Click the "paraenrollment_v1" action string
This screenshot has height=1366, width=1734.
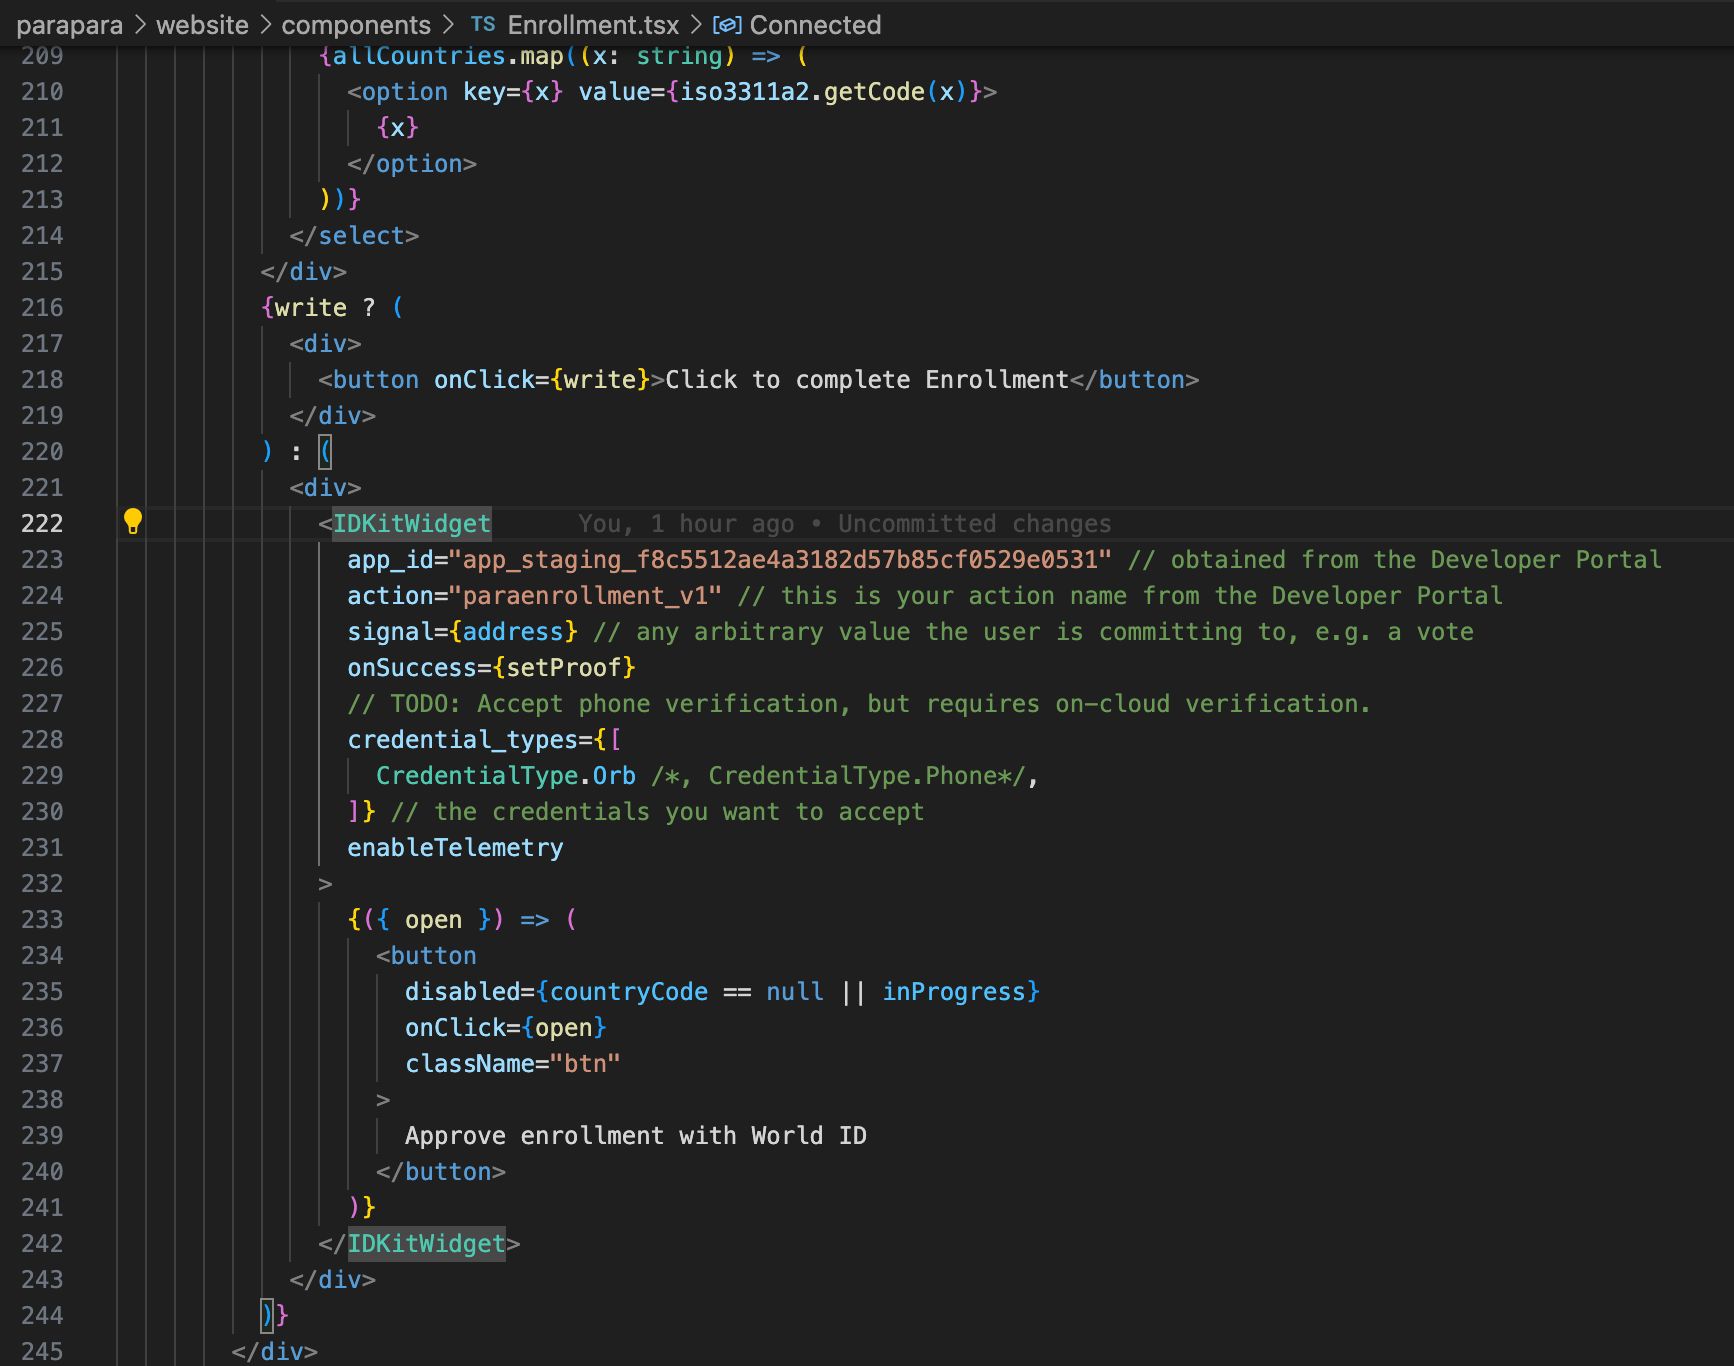point(585,595)
